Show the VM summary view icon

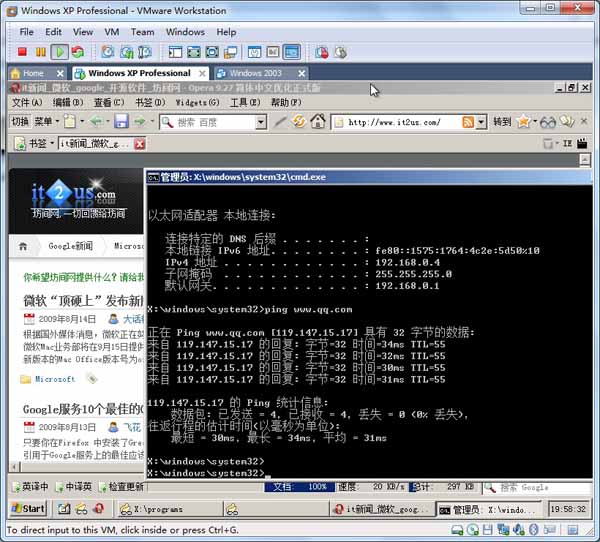pos(254,52)
